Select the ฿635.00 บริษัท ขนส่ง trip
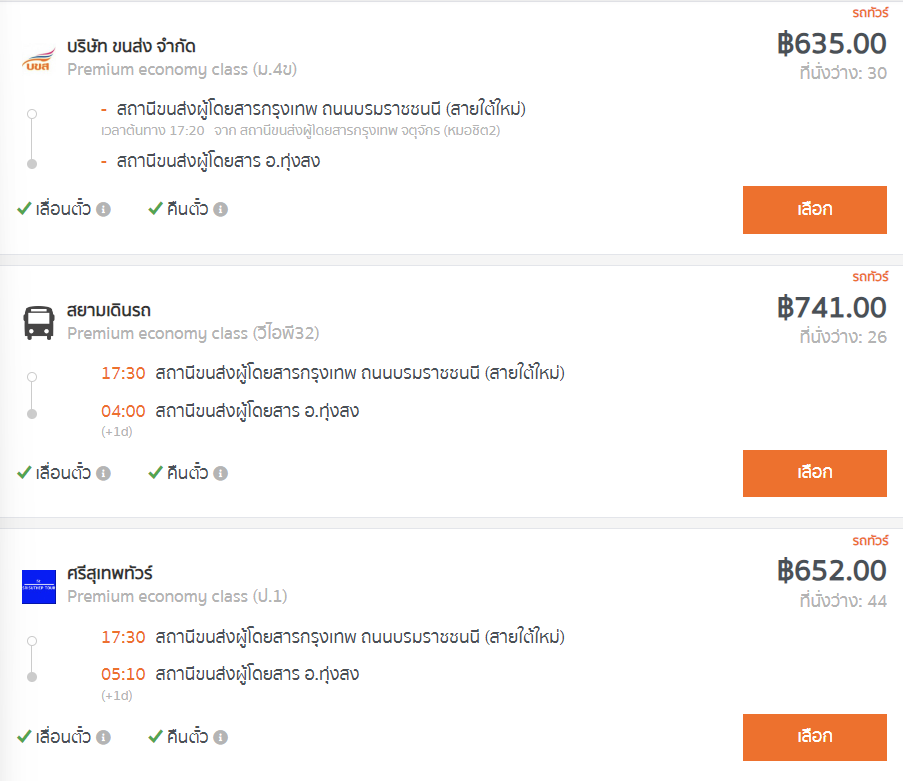Image resolution: width=903 pixels, height=781 pixels. pyautogui.click(x=814, y=210)
